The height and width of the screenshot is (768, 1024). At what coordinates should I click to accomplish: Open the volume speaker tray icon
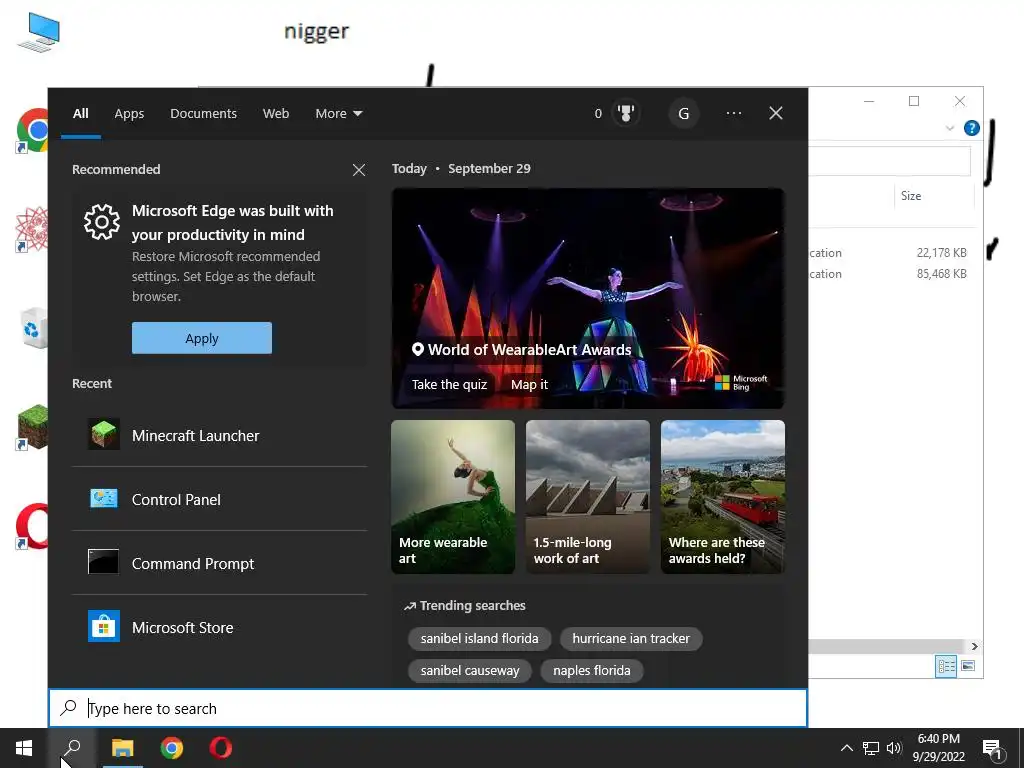pos(894,748)
